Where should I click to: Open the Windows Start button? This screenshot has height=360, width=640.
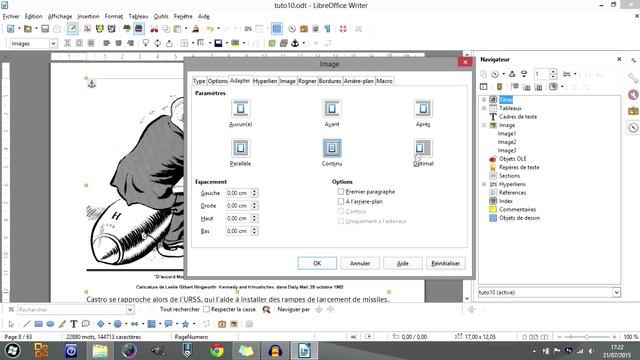point(12,351)
